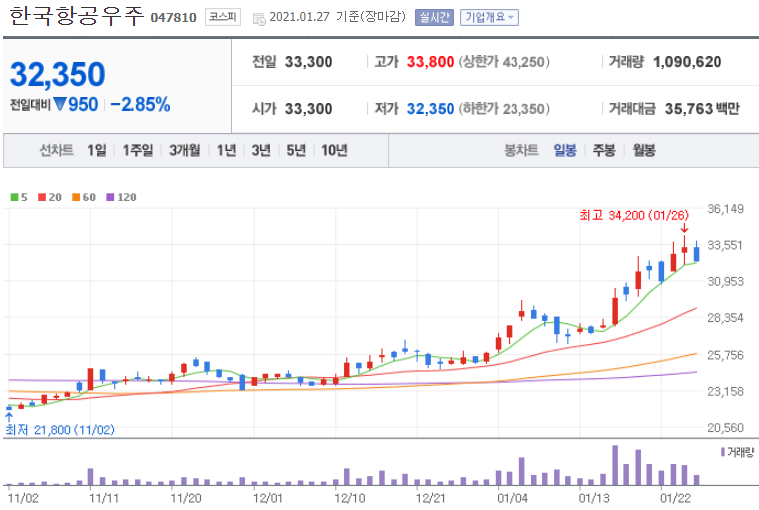Click the 코스피 market badge
Viewport: 759px width, 510px height.
point(223,17)
